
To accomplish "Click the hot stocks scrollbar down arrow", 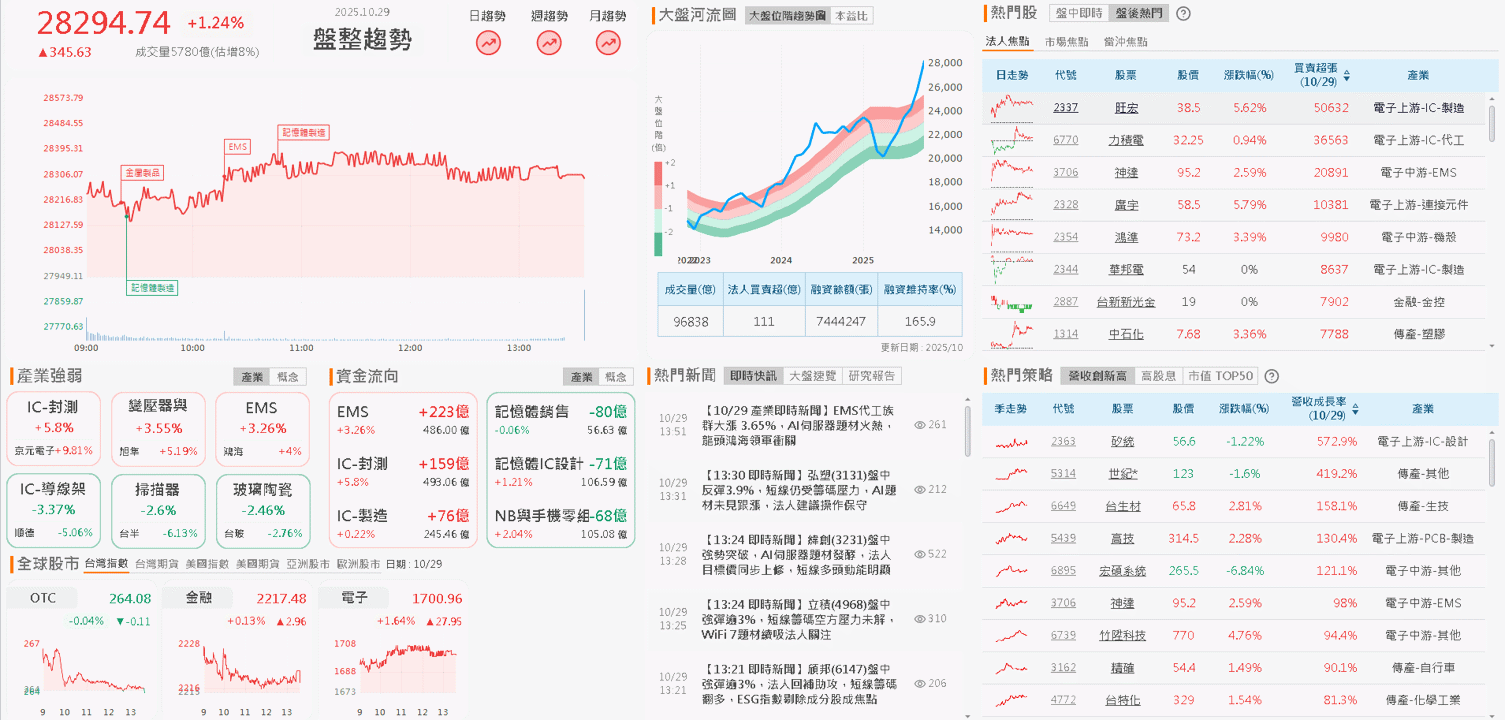I will tap(1493, 346).
